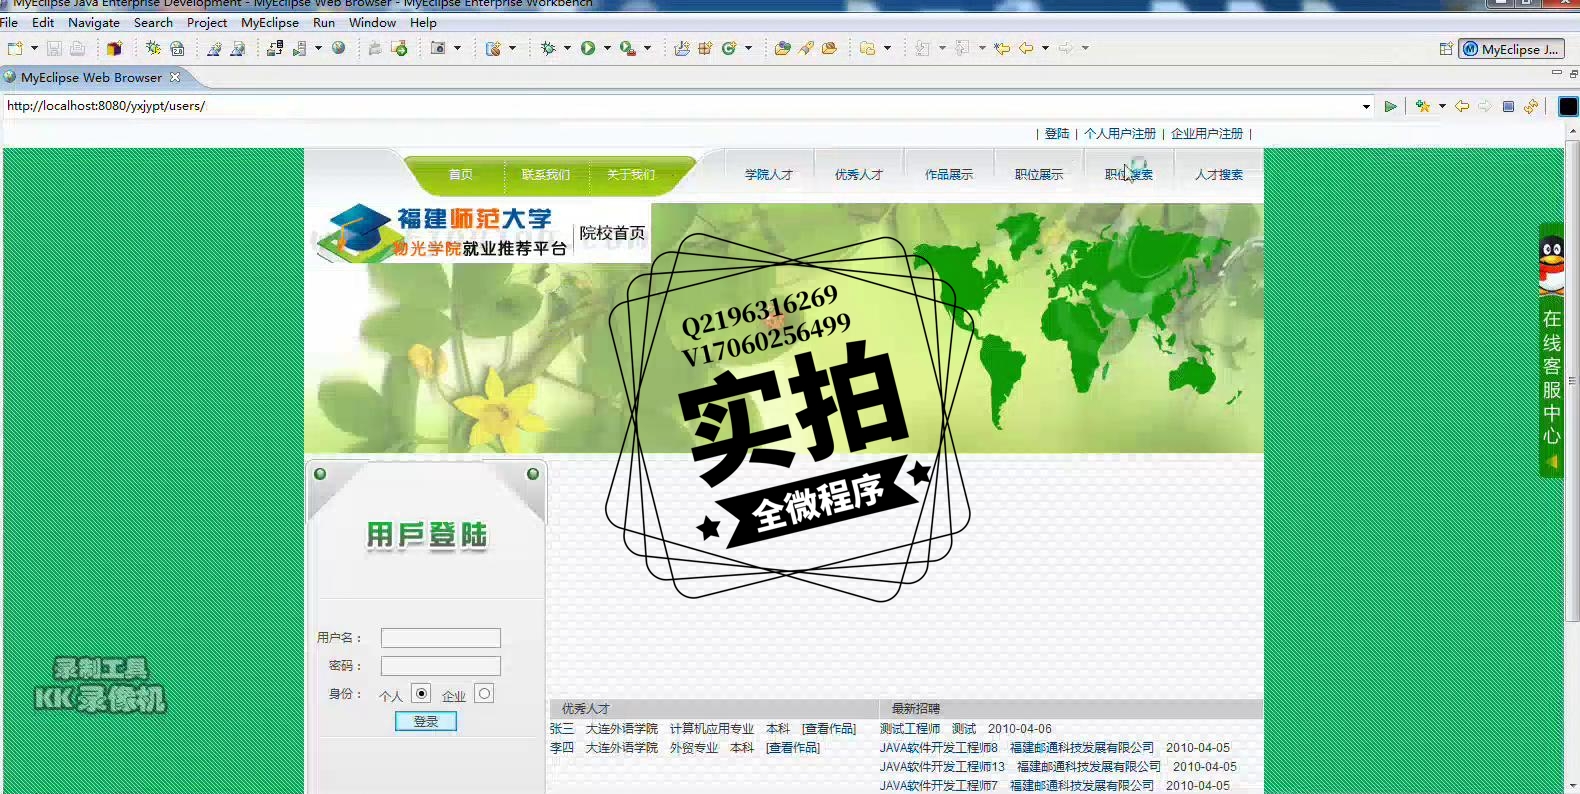Open the Project menu

click(207, 22)
